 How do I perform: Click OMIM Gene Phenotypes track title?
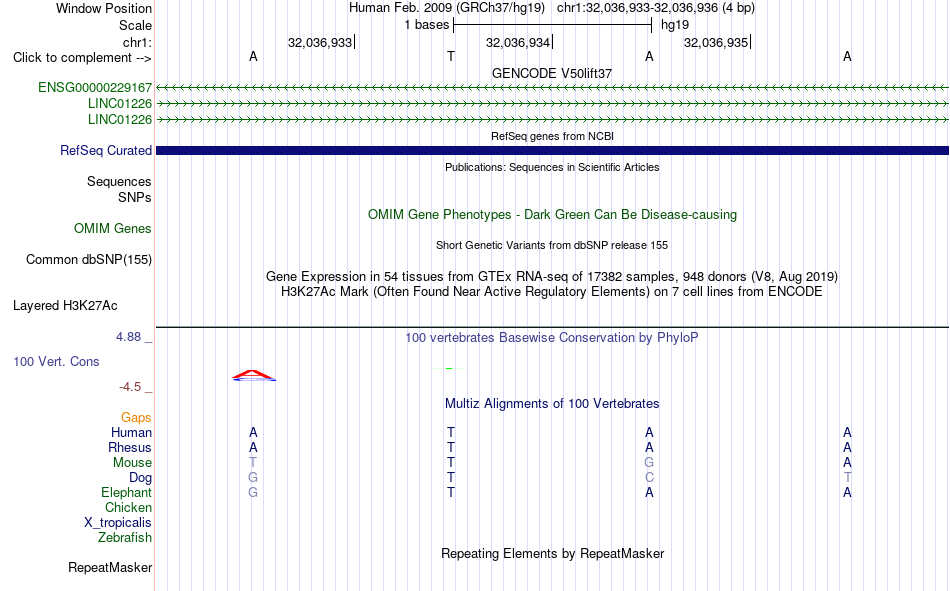(x=552, y=215)
